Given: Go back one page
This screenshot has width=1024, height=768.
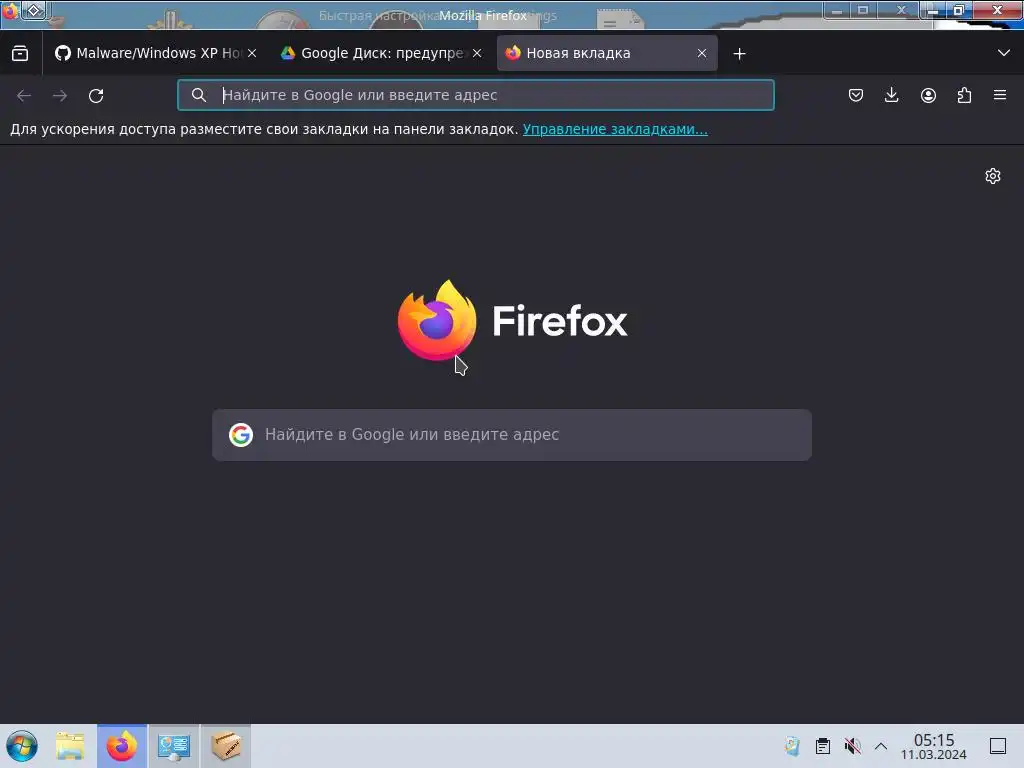Looking at the screenshot, I should (x=24, y=96).
